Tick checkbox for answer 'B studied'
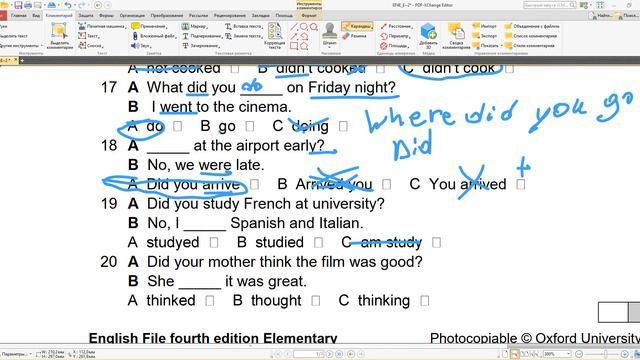The height and width of the screenshot is (360, 640). click(318, 243)
